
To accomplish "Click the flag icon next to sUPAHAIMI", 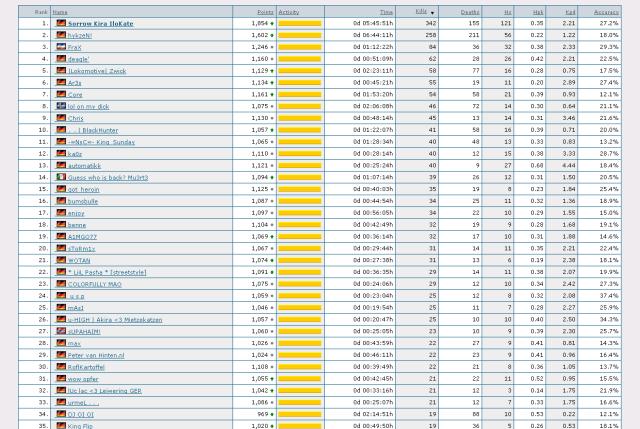I will [61, 331].
